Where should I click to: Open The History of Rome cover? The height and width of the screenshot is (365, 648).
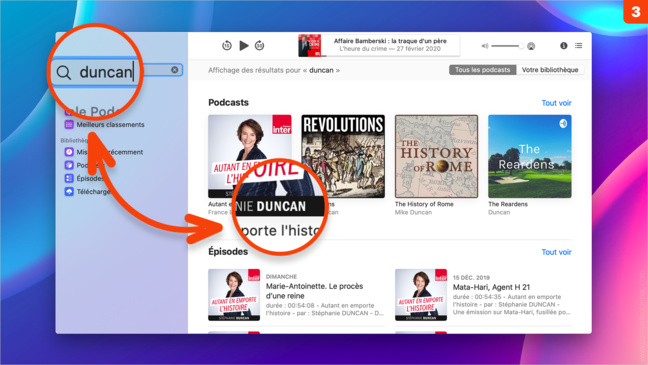point(436,156)
